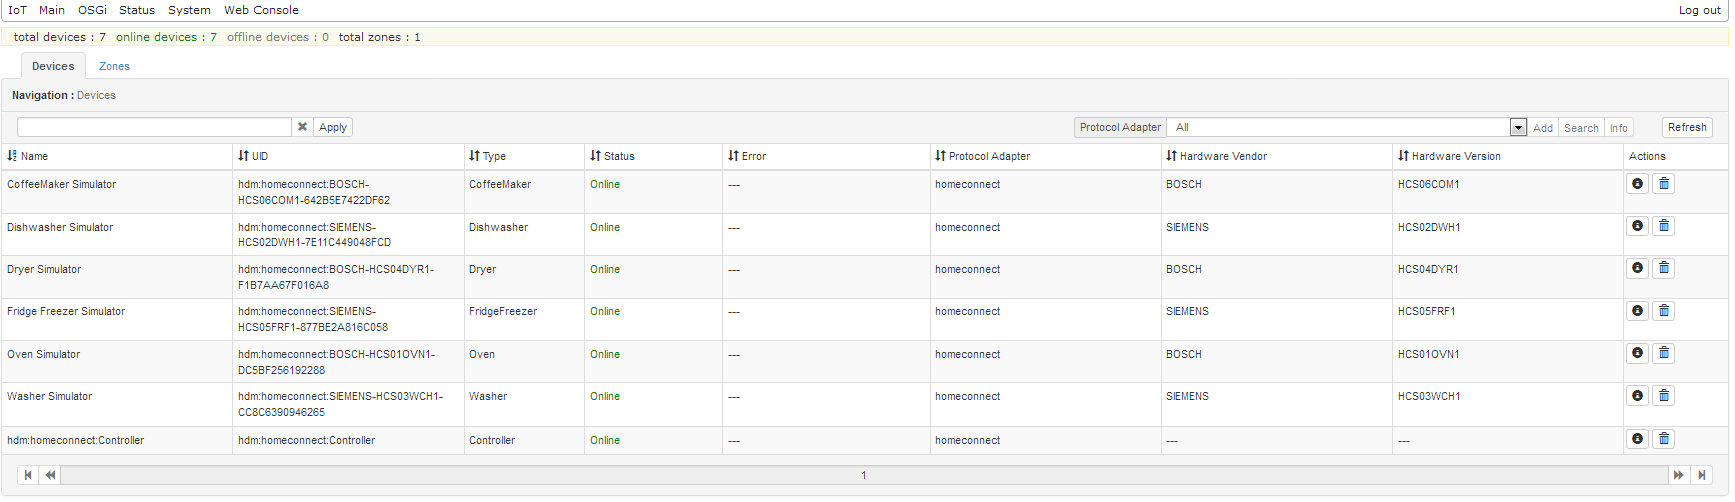The image size is (1735, 502).
Task: Click the Apply filter button
Action: pyautogui.click(x=333, y=127)
